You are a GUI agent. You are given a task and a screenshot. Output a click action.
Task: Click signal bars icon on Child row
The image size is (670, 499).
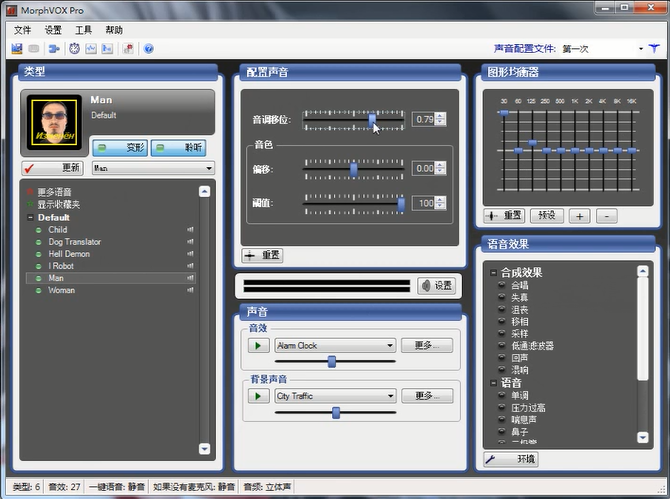point(190,230)
